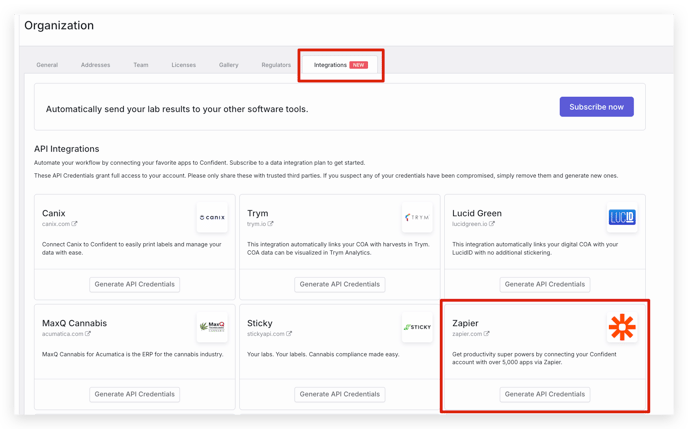Click external link icon next to acumatica.com

coord(88,333)
